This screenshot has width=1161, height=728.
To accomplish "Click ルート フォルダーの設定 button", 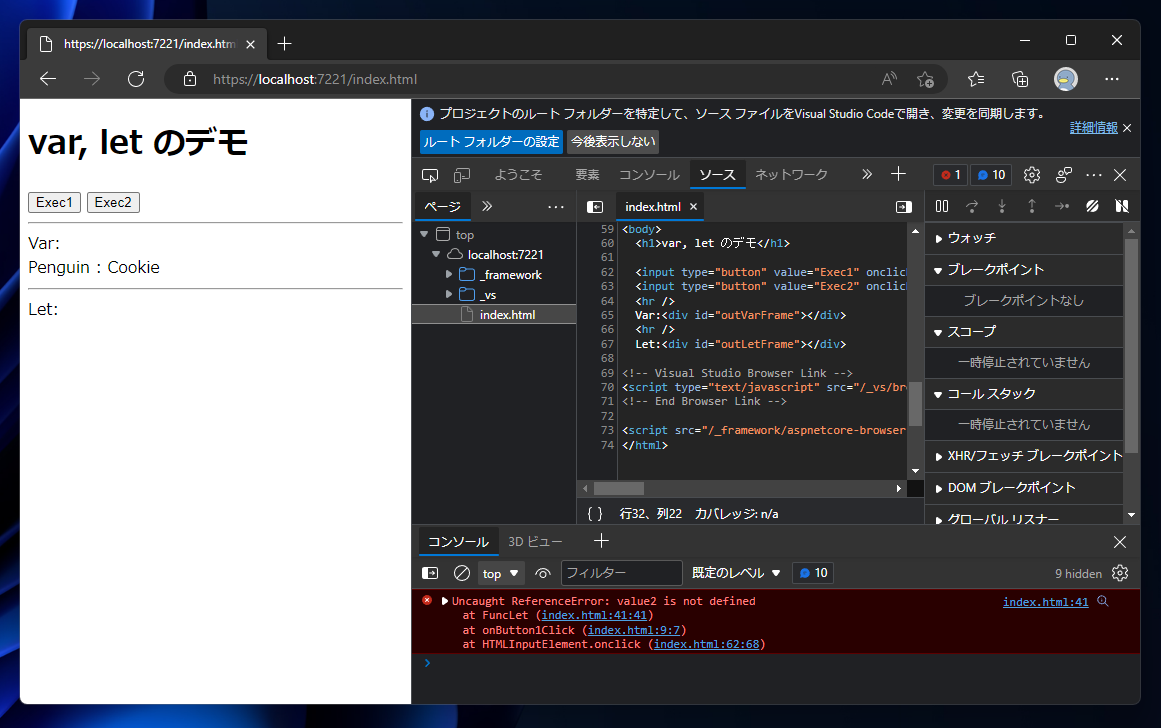I will [491, 141].
